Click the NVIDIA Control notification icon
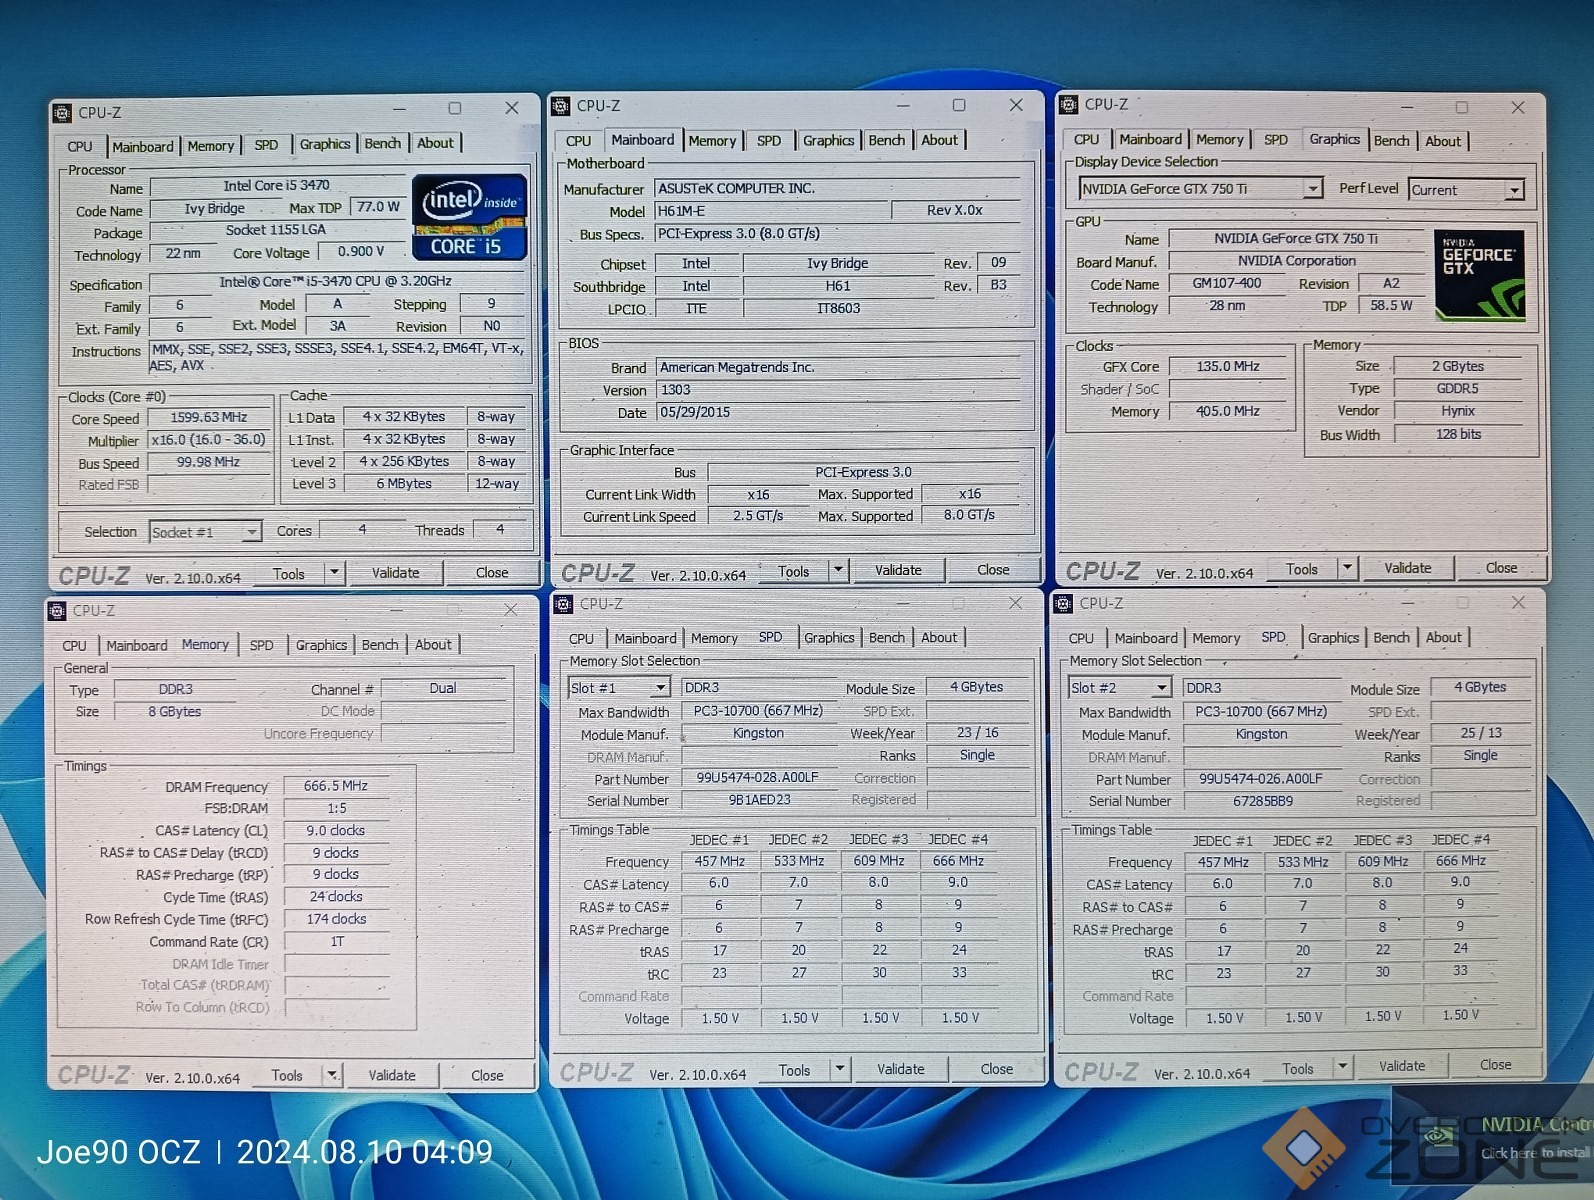1594x1200 pixels. coord(1438,1136)
